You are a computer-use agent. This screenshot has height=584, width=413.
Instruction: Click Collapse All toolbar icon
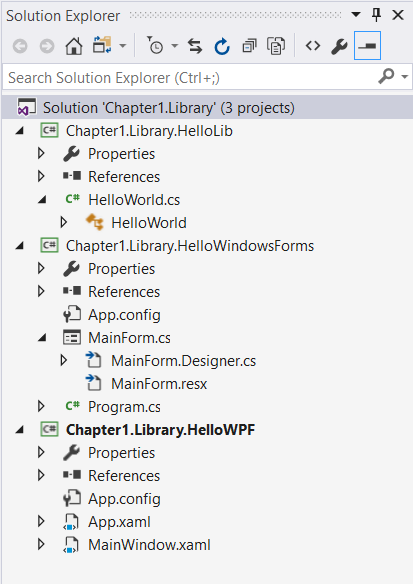coord(249,46)
